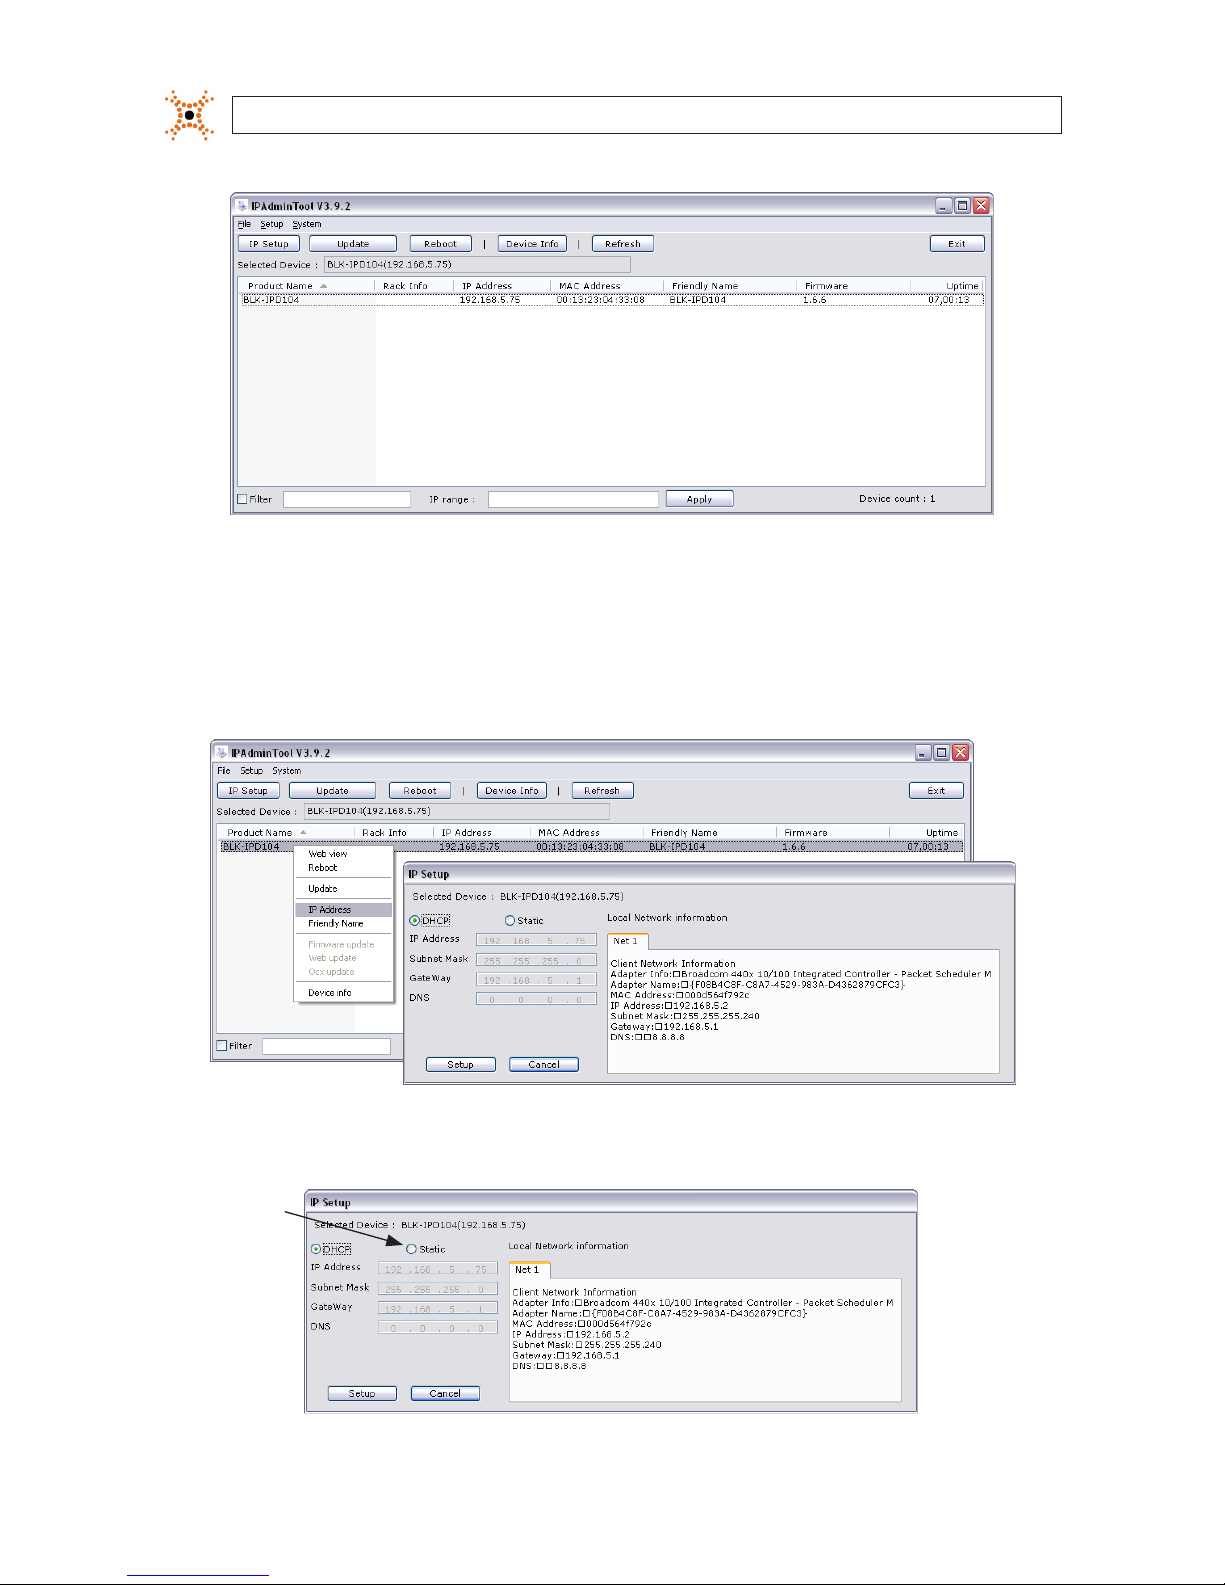Screen dimensions: 1225x1585
Task: Click Product Name sort arrow in upper window
Action: [323, 286]
